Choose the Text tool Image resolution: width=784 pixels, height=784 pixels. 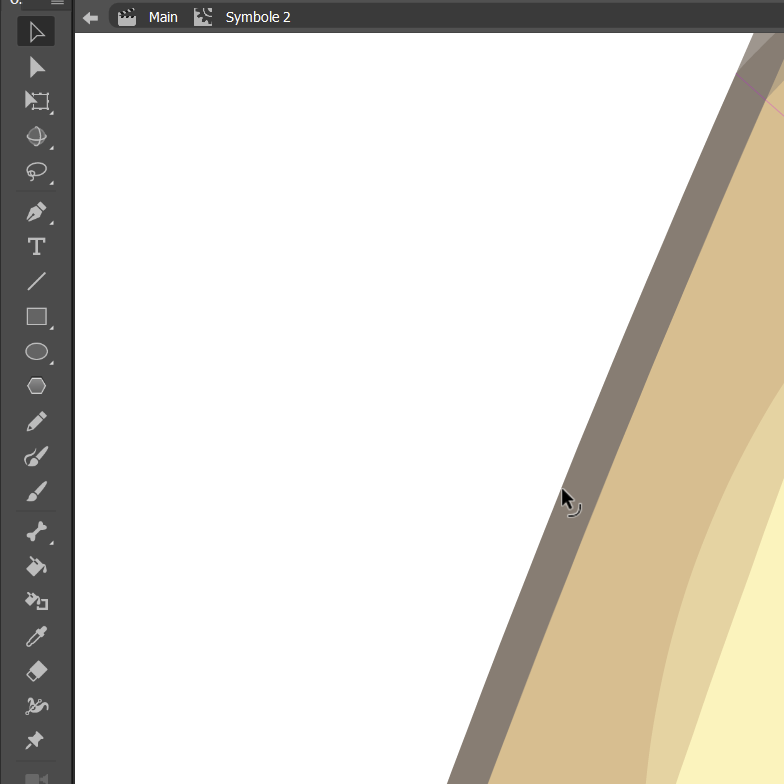36,247
